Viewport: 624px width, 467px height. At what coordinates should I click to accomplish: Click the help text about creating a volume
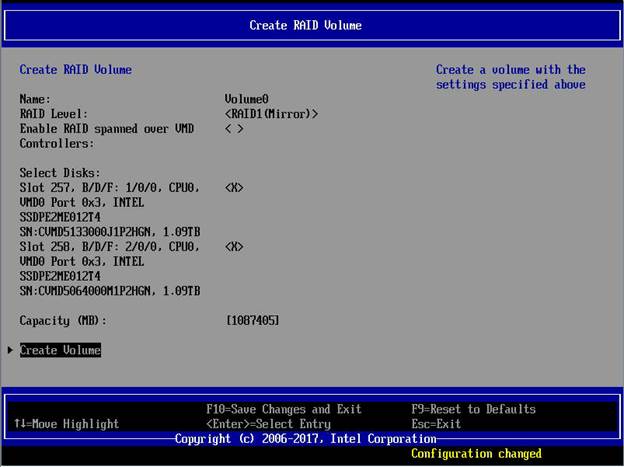pyautogui.click(x=510, y=77)
